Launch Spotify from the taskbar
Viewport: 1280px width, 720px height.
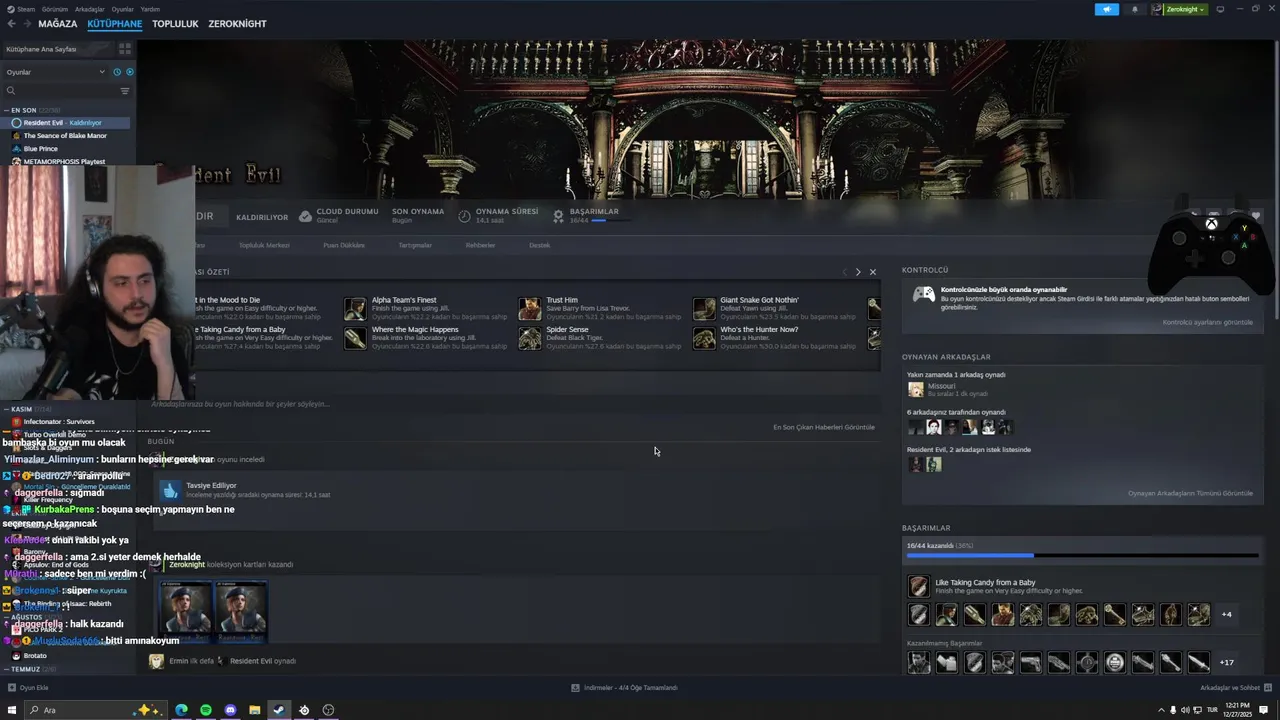click(x=206, y=710)
